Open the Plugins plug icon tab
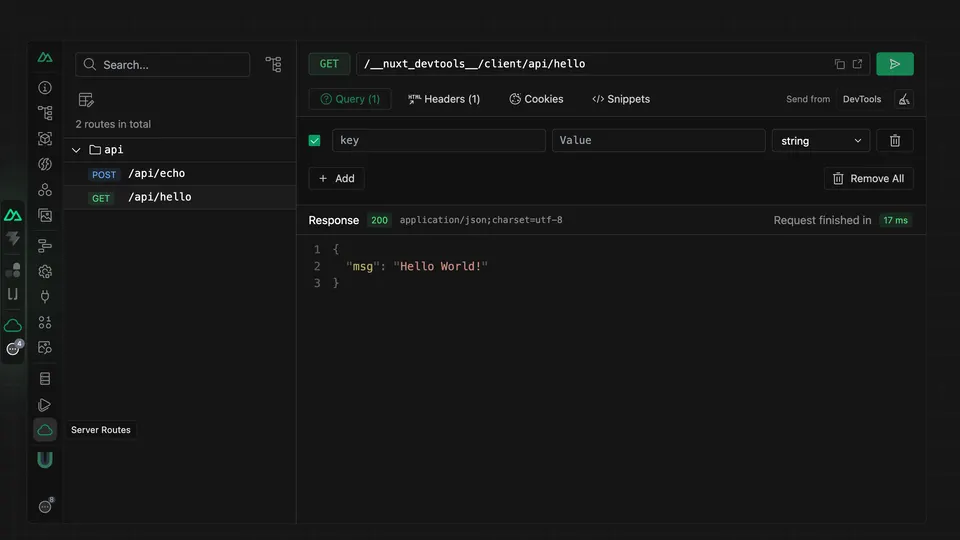This screenshot has width=960, height=540. click(45, 297)
